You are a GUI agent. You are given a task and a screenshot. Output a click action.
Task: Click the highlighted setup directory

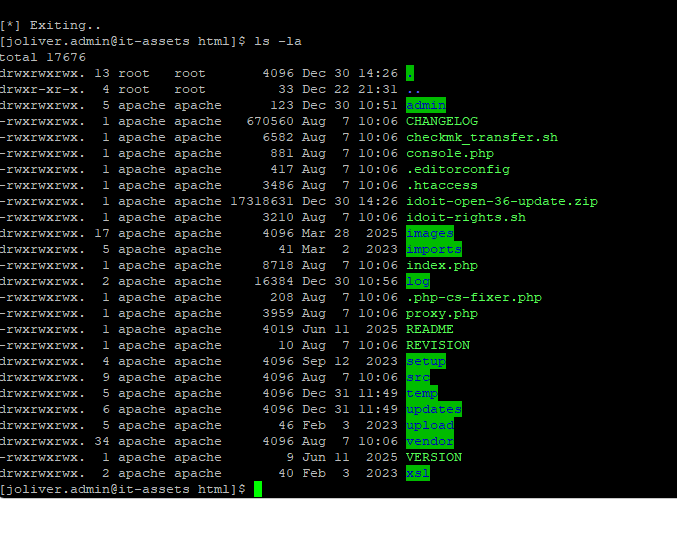coord(426,361)
